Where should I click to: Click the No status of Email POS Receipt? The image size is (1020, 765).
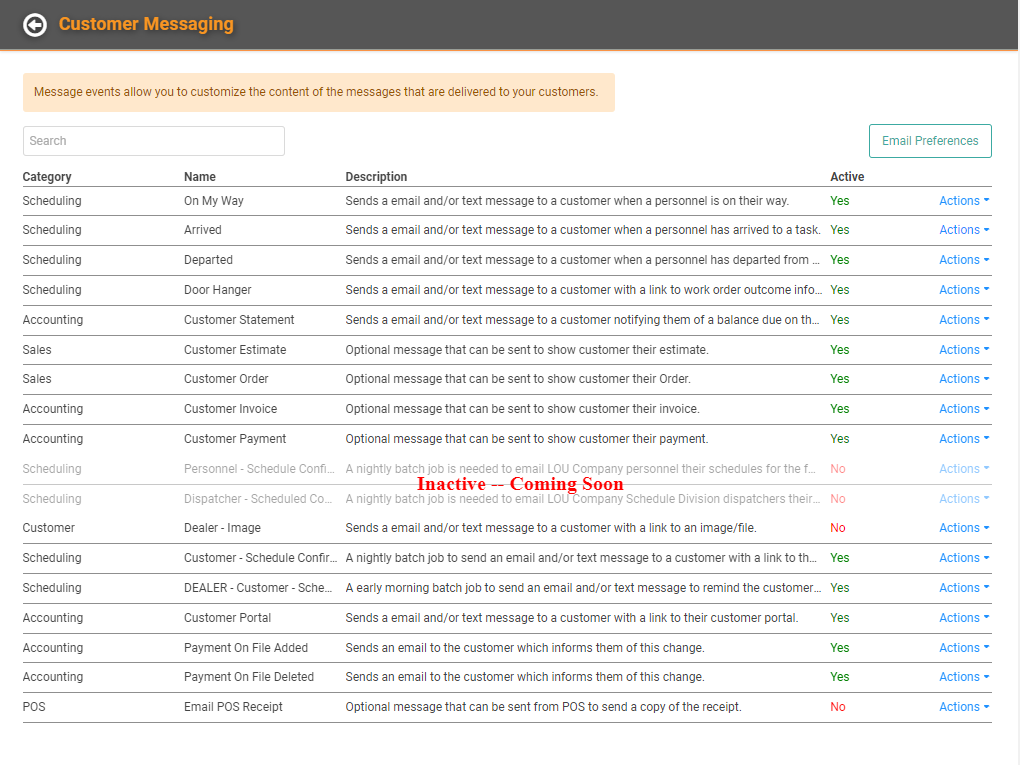point(838,707)
